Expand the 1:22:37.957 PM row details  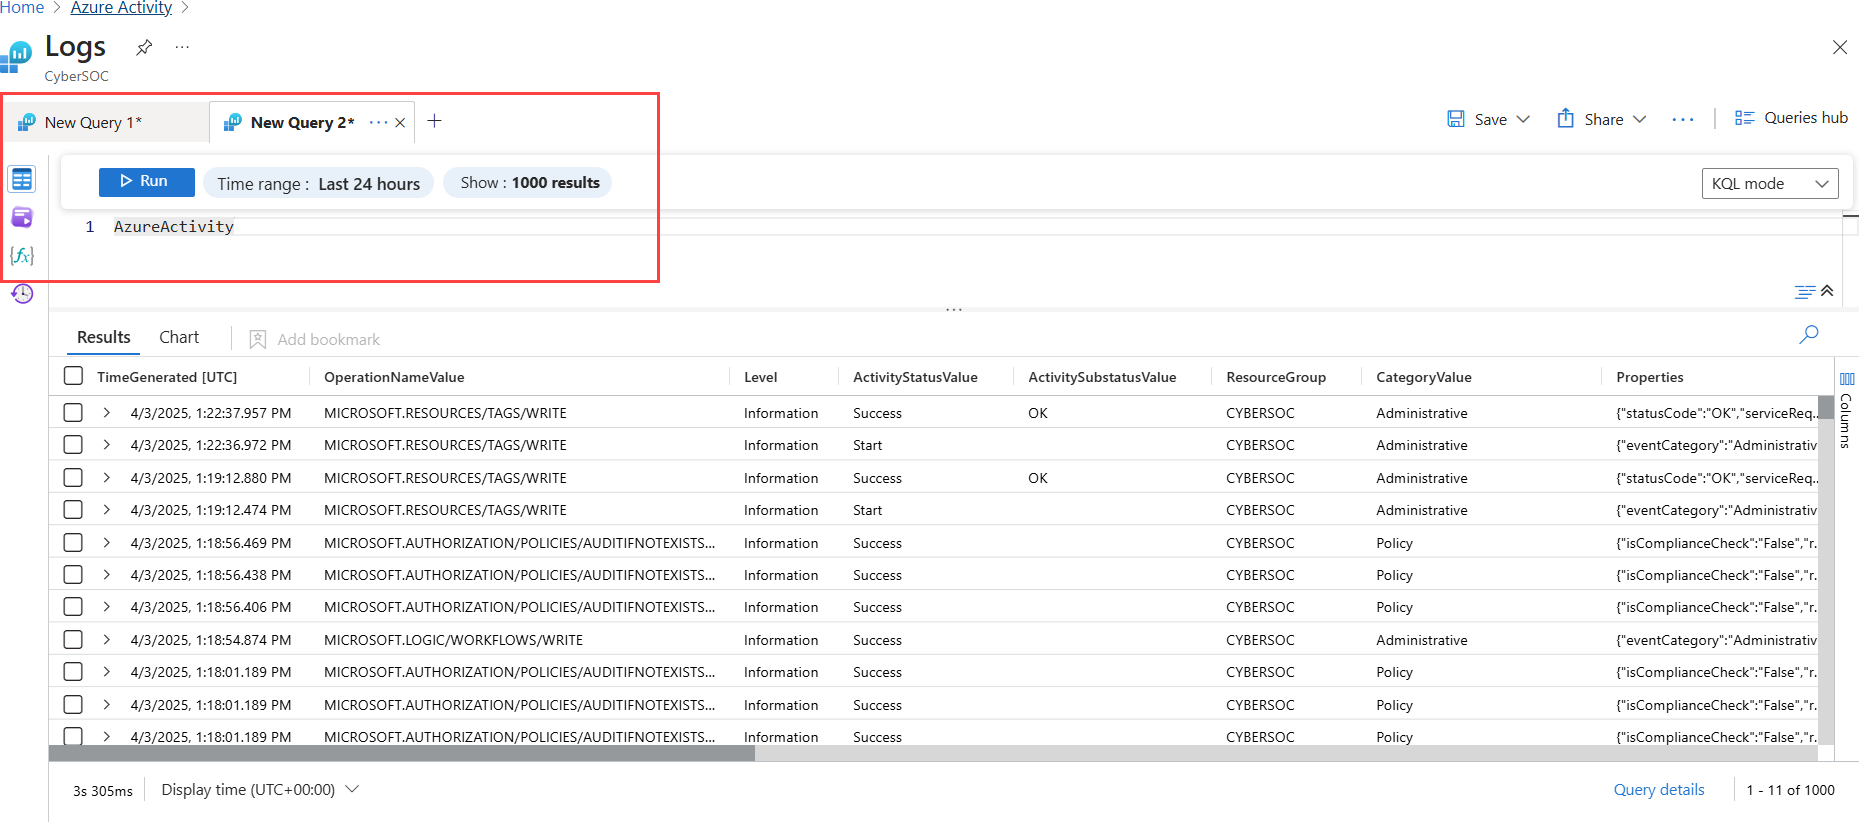[107, 412]
